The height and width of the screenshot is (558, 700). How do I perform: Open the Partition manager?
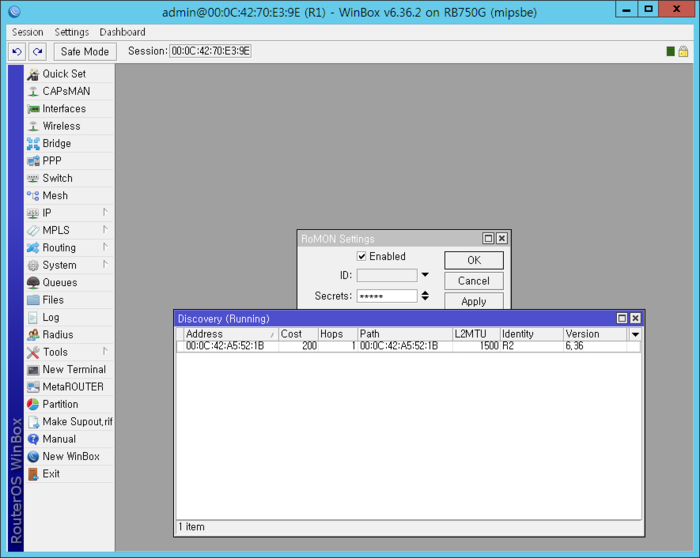[69, 404]
